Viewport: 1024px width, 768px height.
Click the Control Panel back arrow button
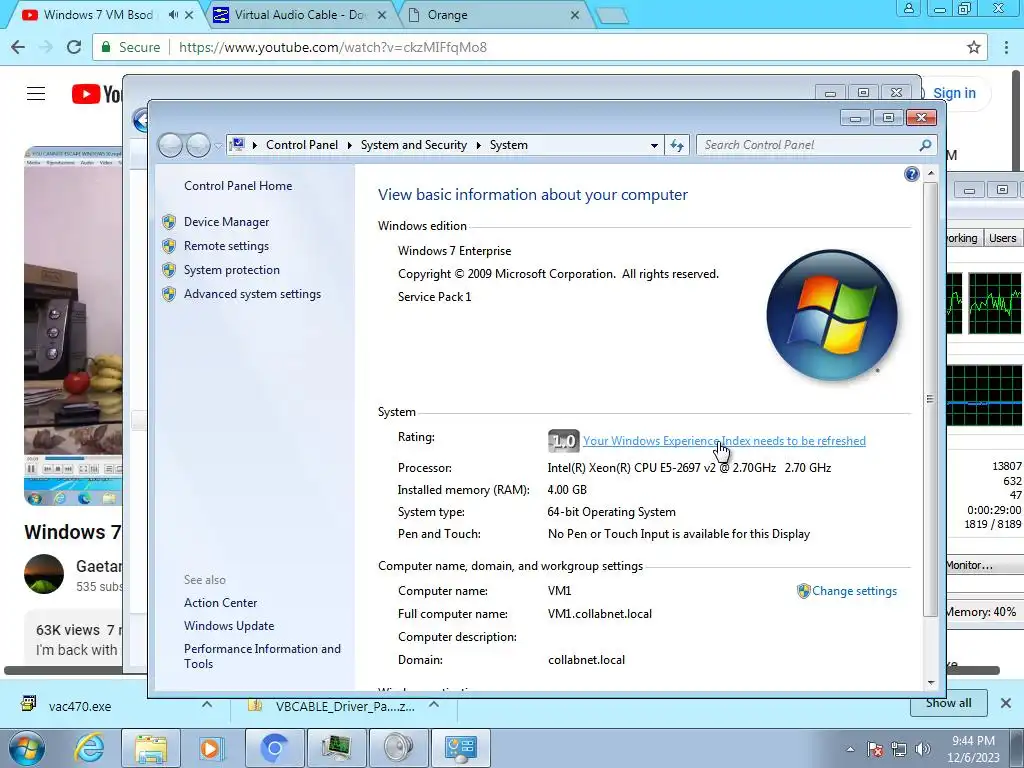click(170, 145)
